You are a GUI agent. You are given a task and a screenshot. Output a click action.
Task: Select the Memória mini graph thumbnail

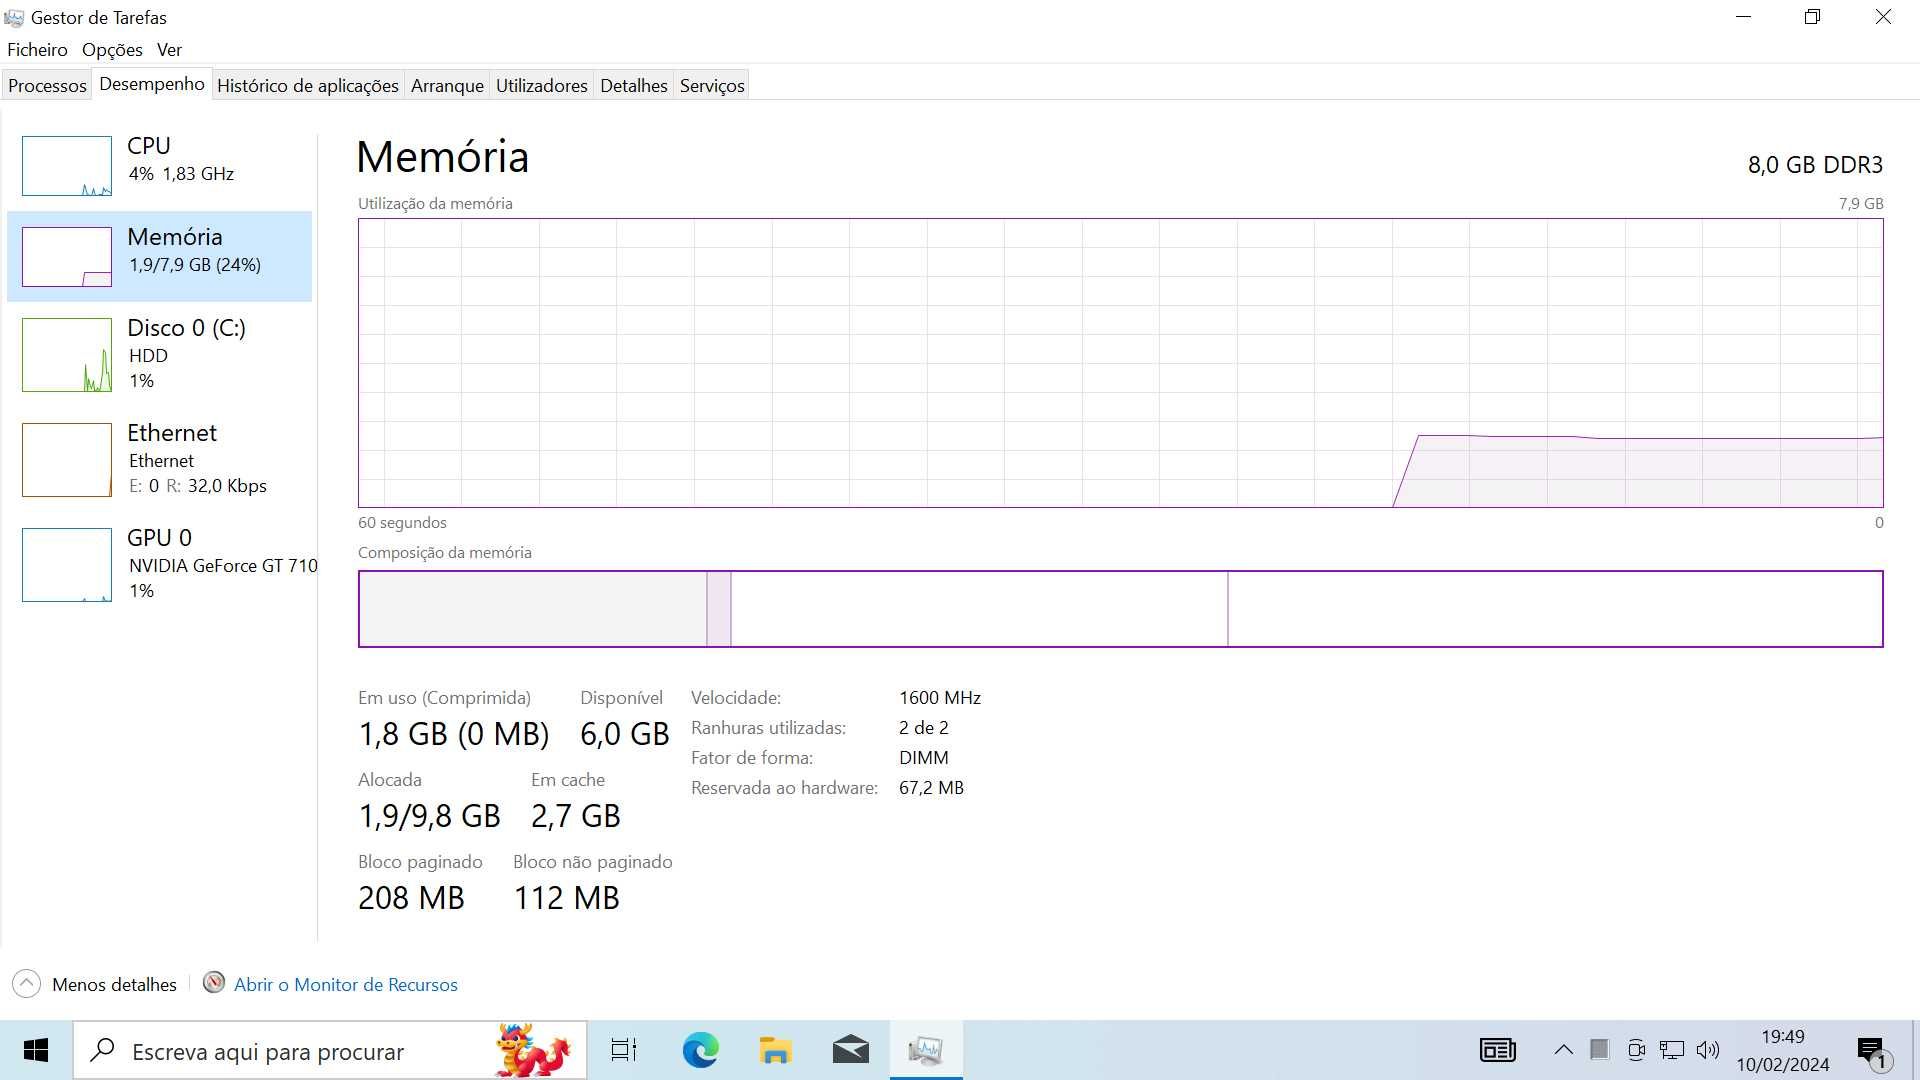coord(67,257)
